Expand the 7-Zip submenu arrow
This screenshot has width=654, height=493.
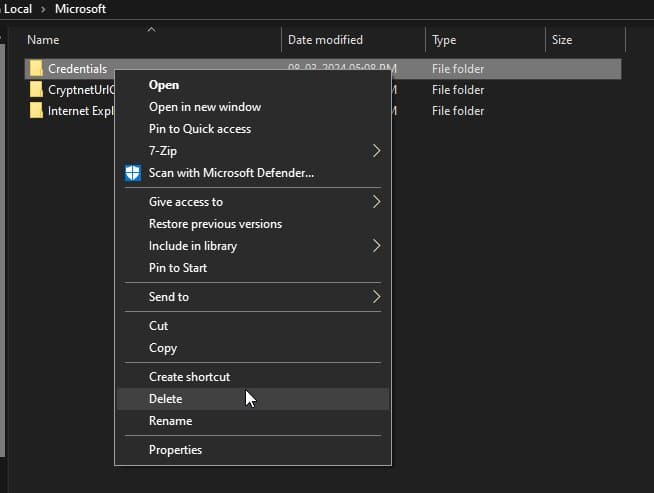tap(376, 151)
